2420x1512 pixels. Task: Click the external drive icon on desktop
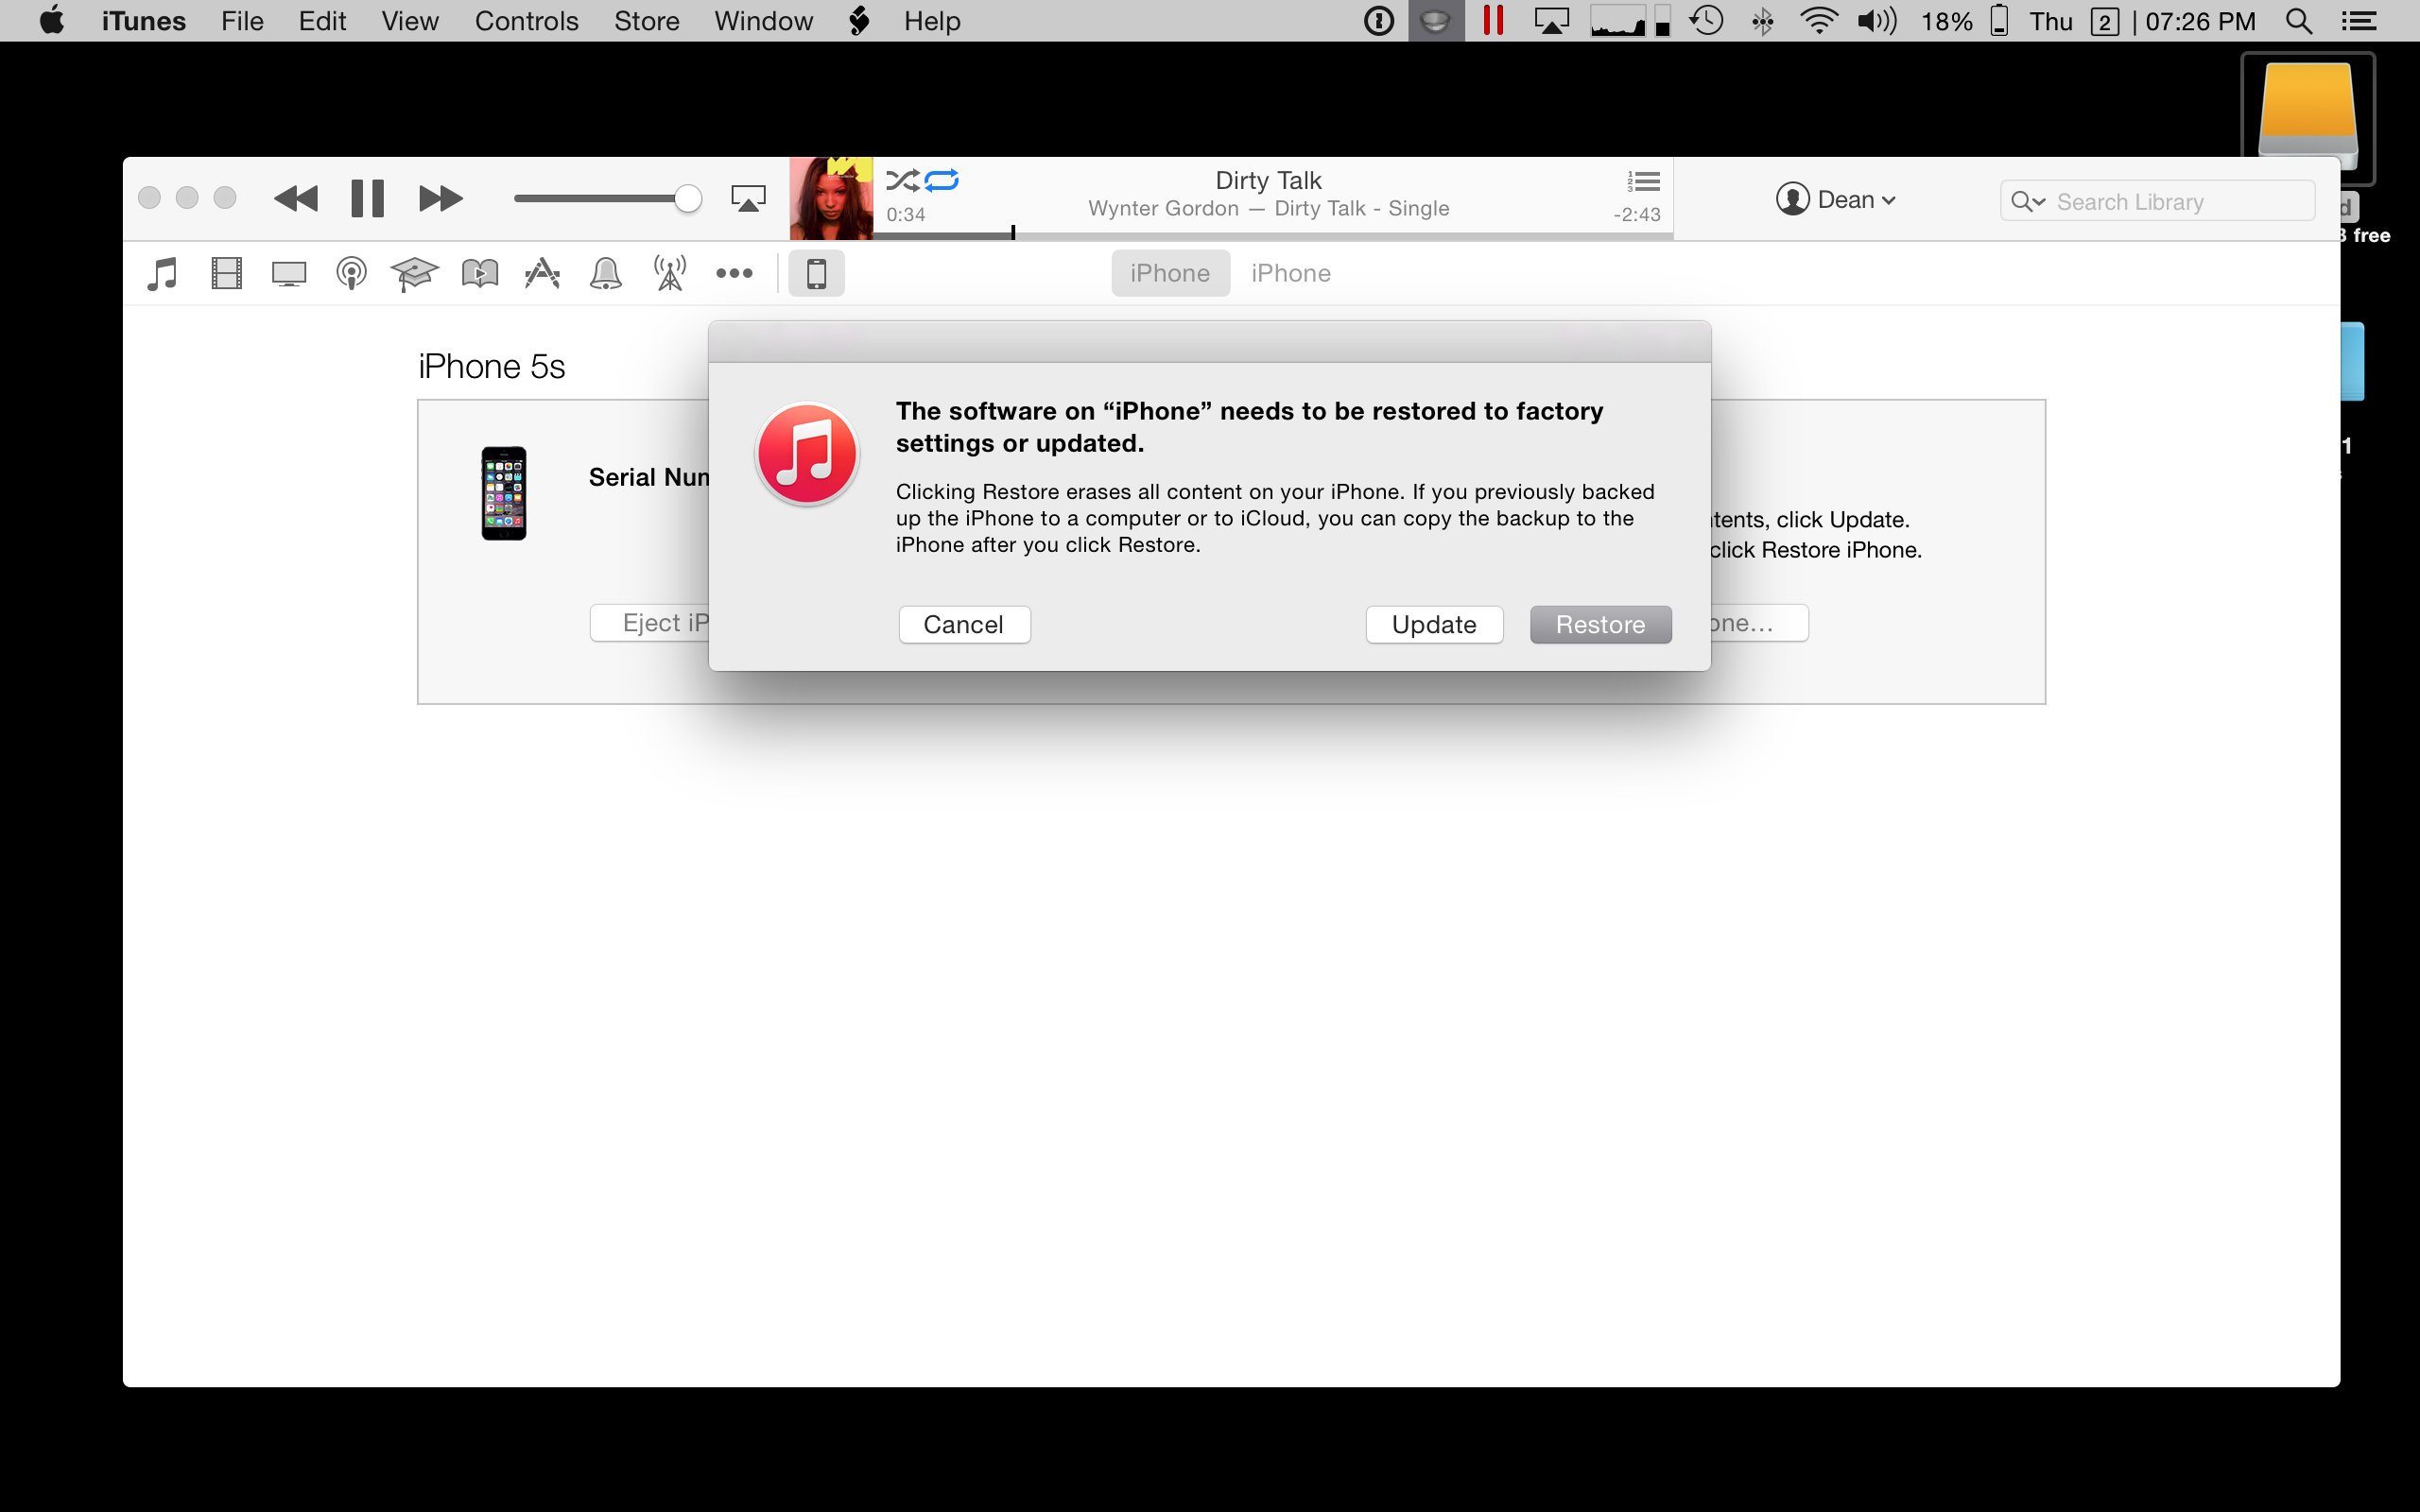pyautogui.click(x=2307, y=118)
